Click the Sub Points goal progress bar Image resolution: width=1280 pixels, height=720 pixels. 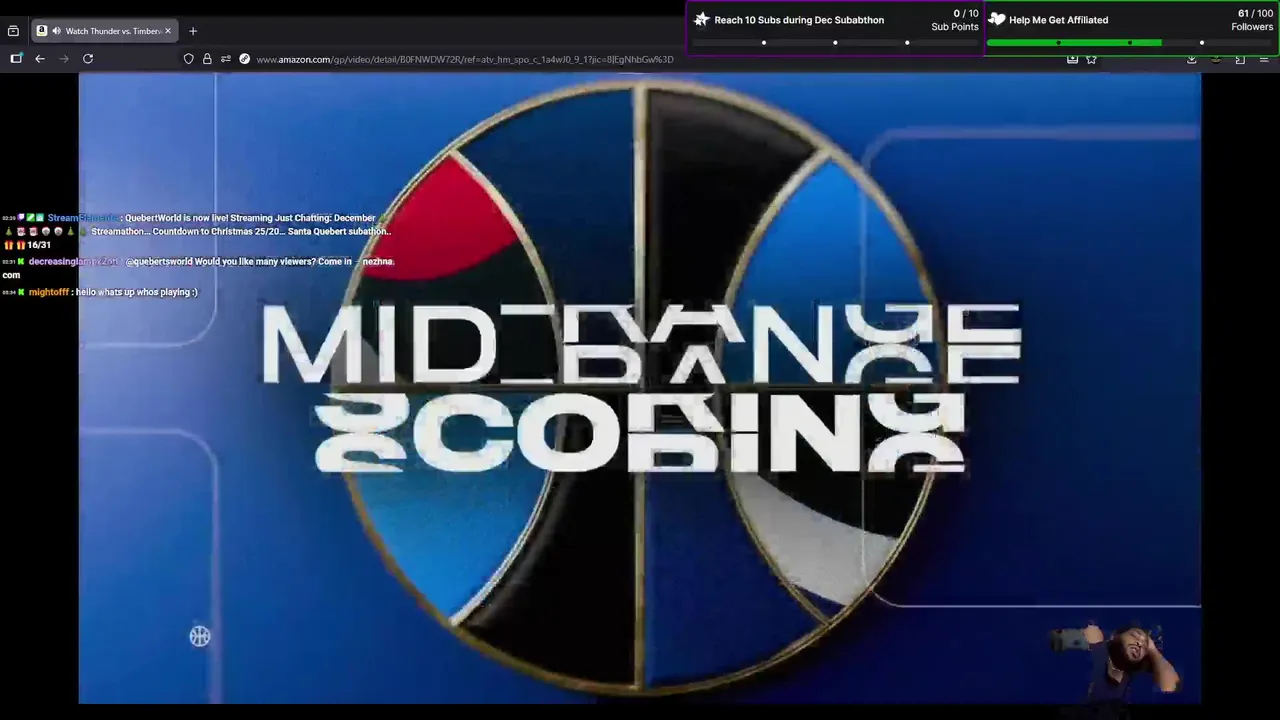click(835, 43)
